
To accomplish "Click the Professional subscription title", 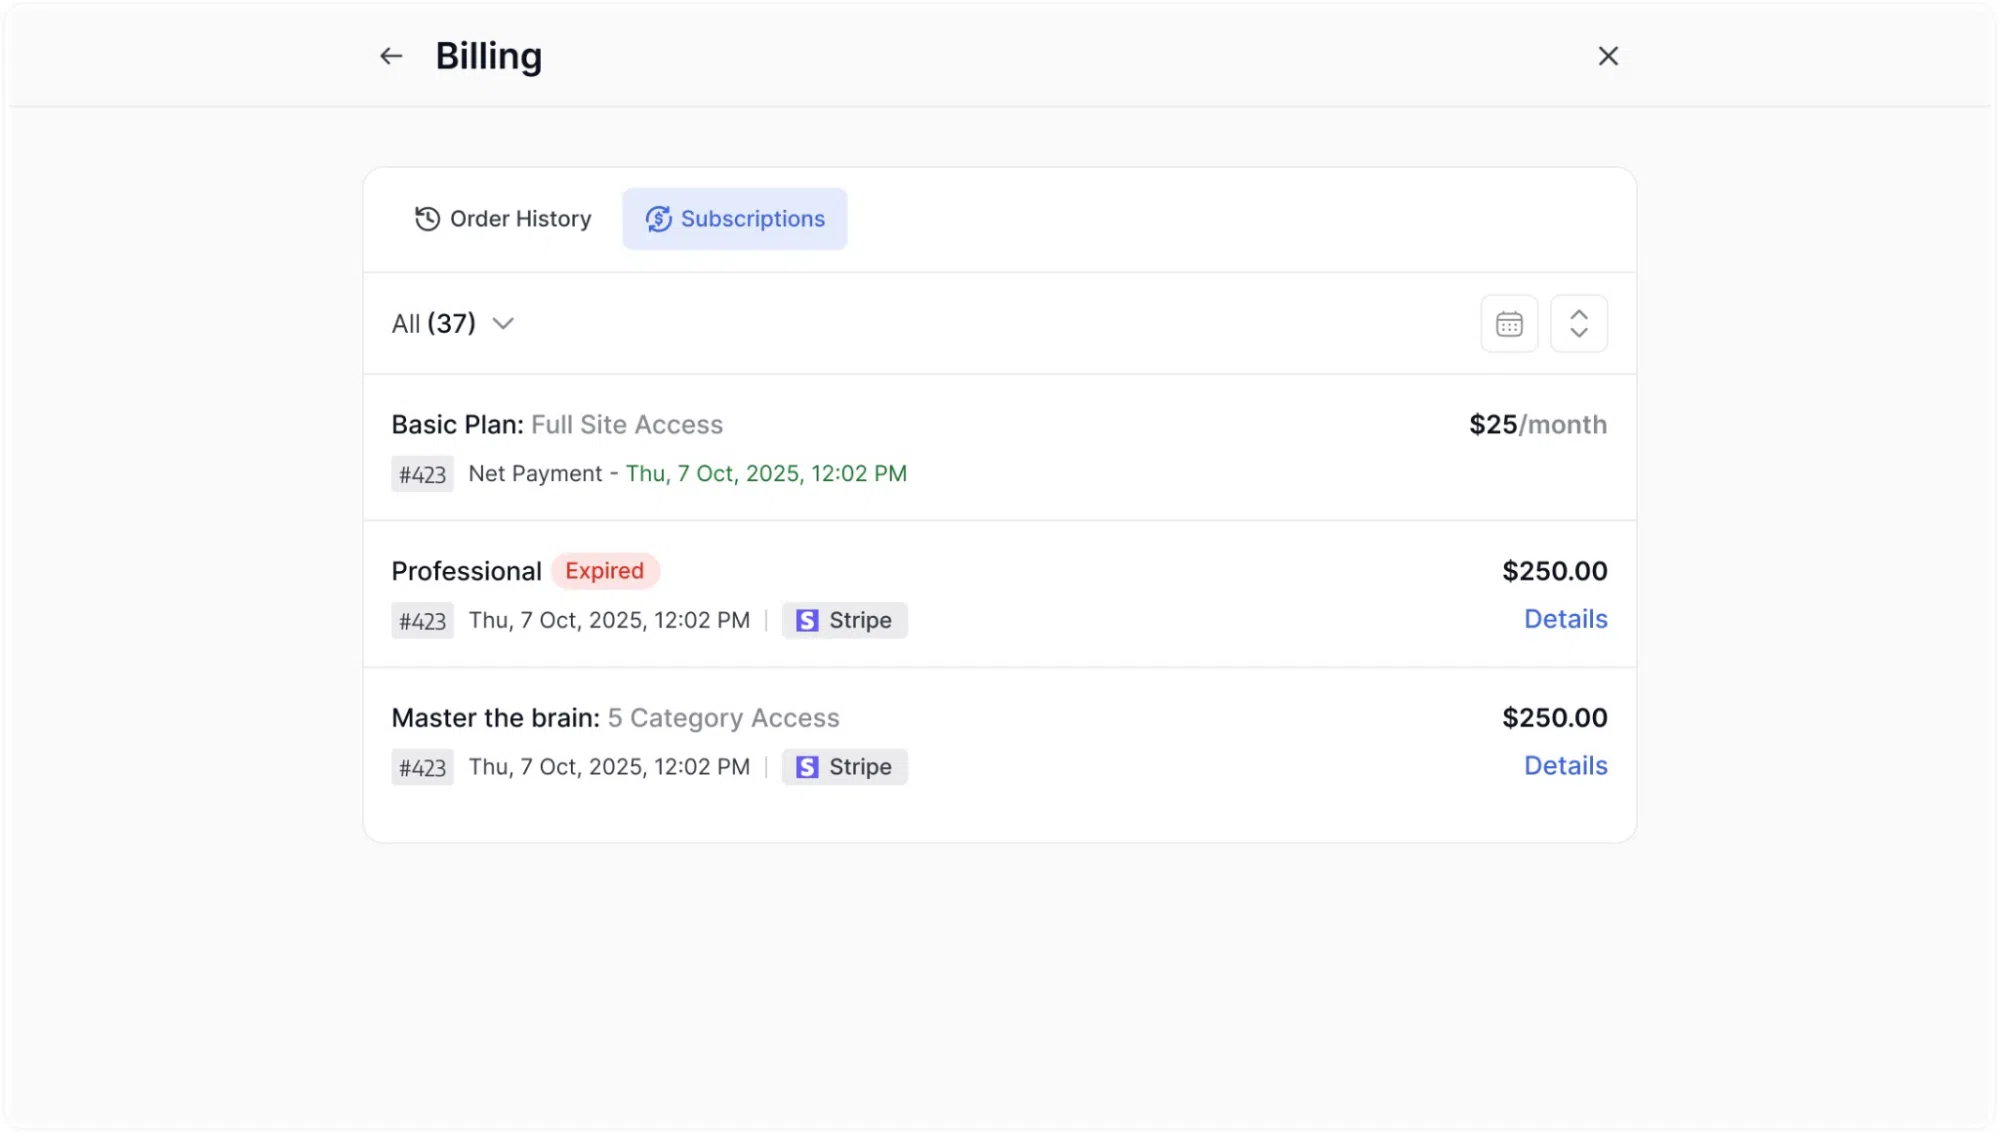I will (466, 571).
